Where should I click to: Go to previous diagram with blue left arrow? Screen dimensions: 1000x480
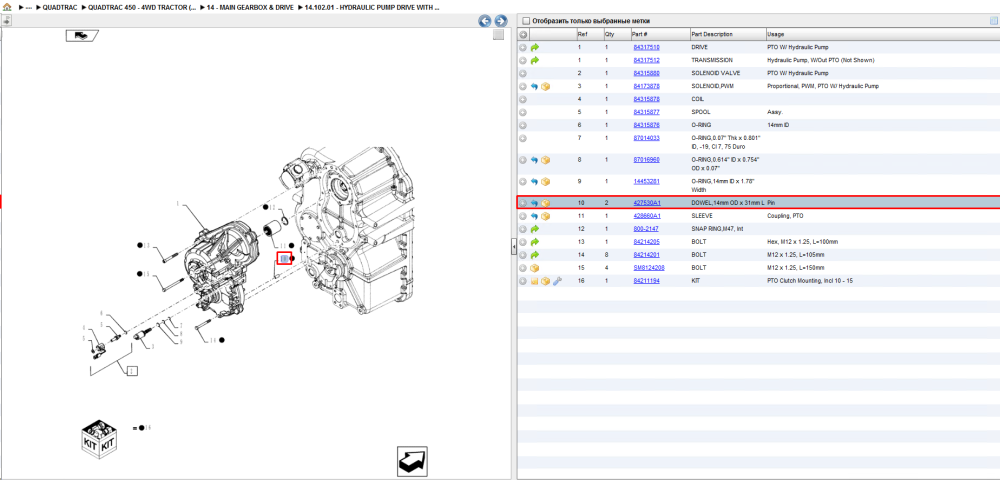(485, 21)
